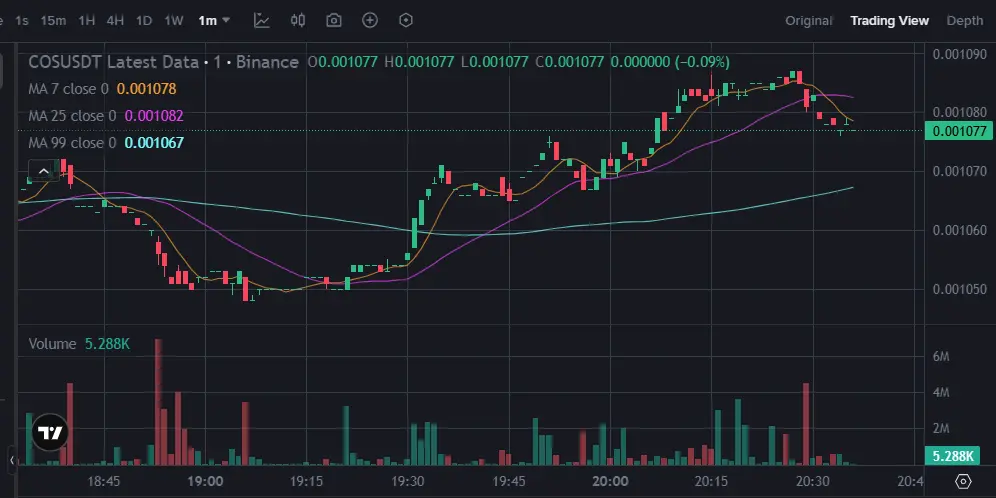Expand the left side panel arrow
Screen dimensions: 996x498
click(12, 459)
